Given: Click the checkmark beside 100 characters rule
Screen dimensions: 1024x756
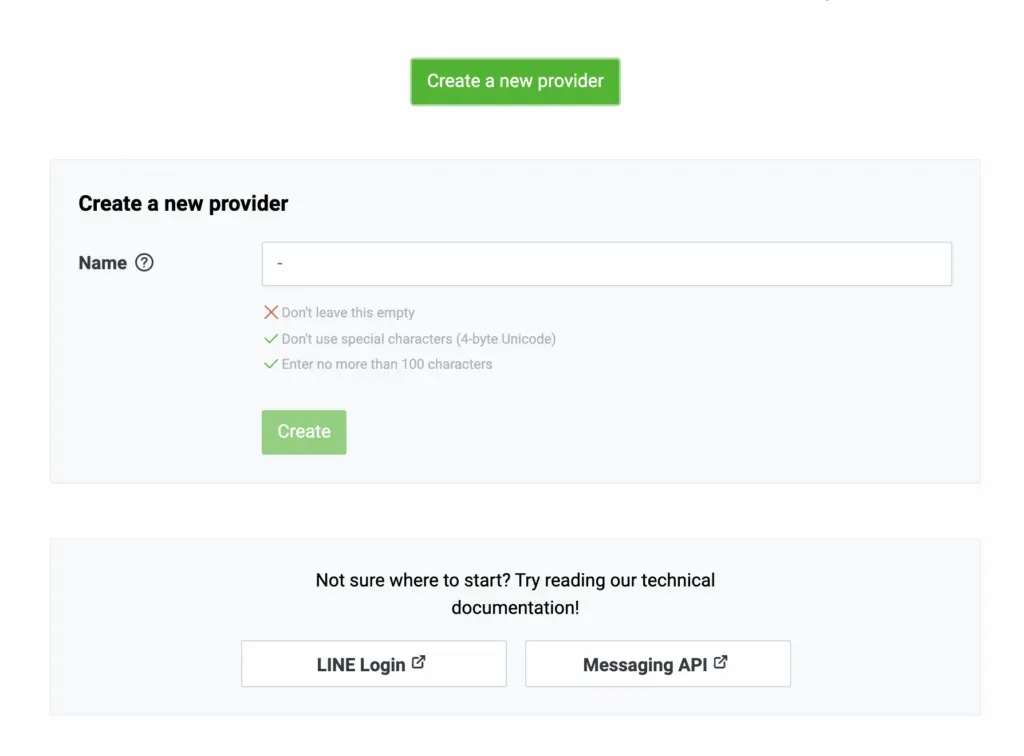Looking at the screenshot, I should (x=271, y=364).
